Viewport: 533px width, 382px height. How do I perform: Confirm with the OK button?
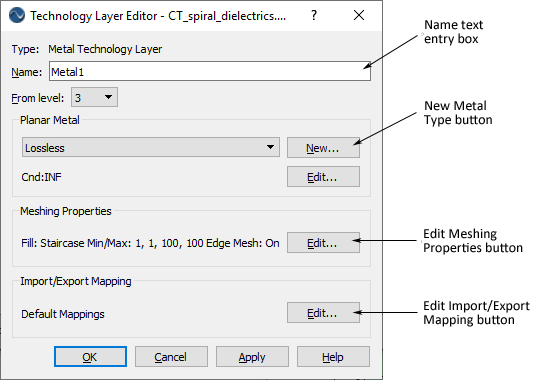90,357
